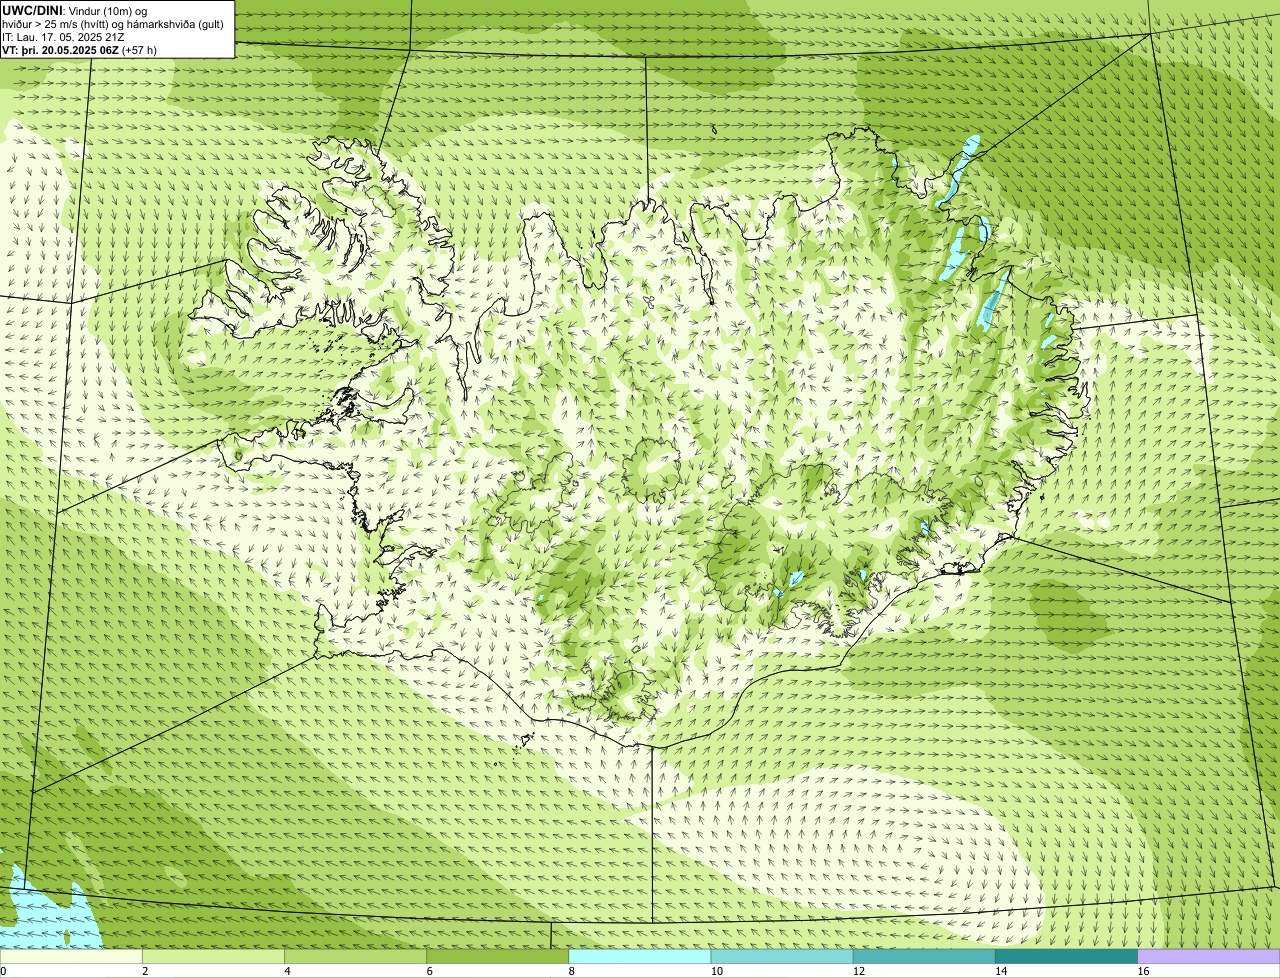Image resolution: width=1280 pixels, height=978 pixels.
Task: Click the '12' tick label on color scale
Action: tap(858, 971)
